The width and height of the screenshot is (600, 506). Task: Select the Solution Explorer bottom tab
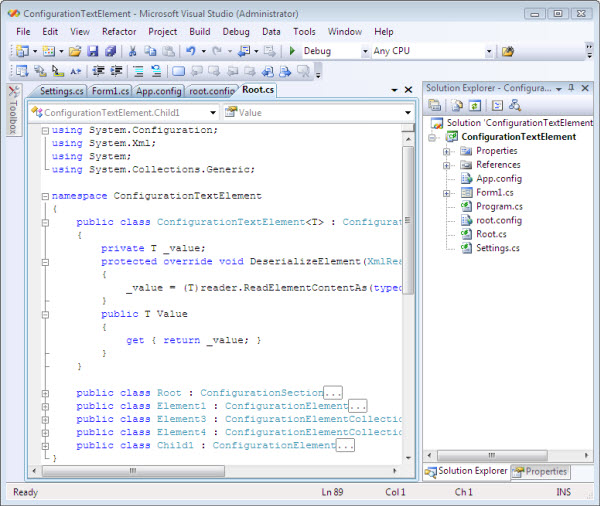[466, 471]
